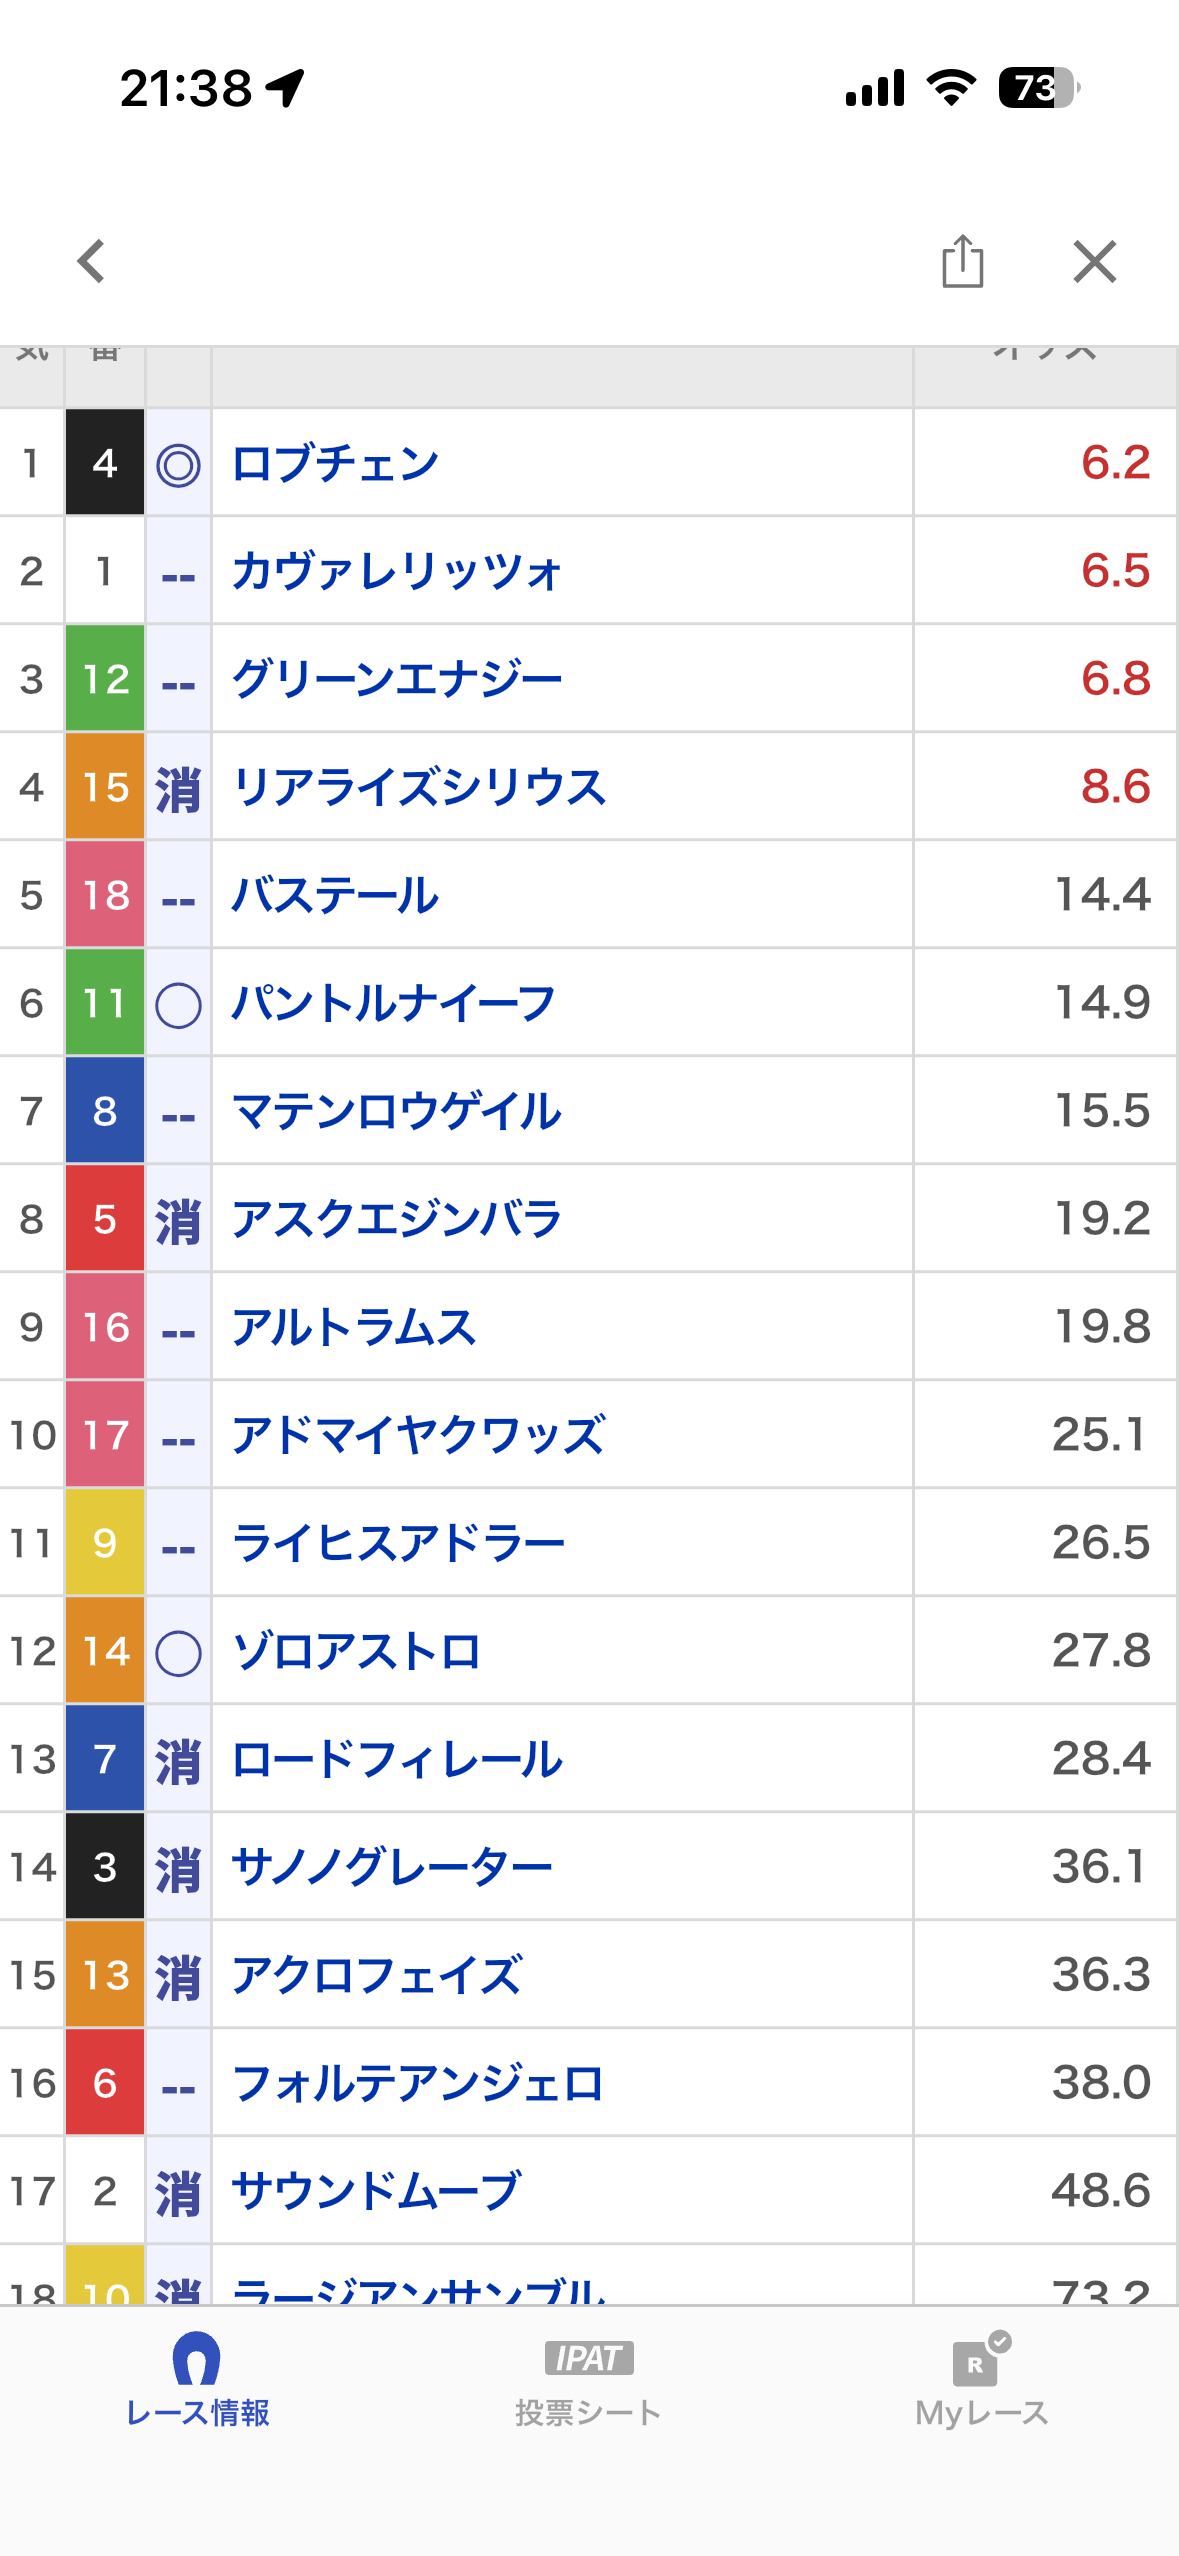
Task: Open horse page for グリーンエナジー
Action: pos(396,680)
